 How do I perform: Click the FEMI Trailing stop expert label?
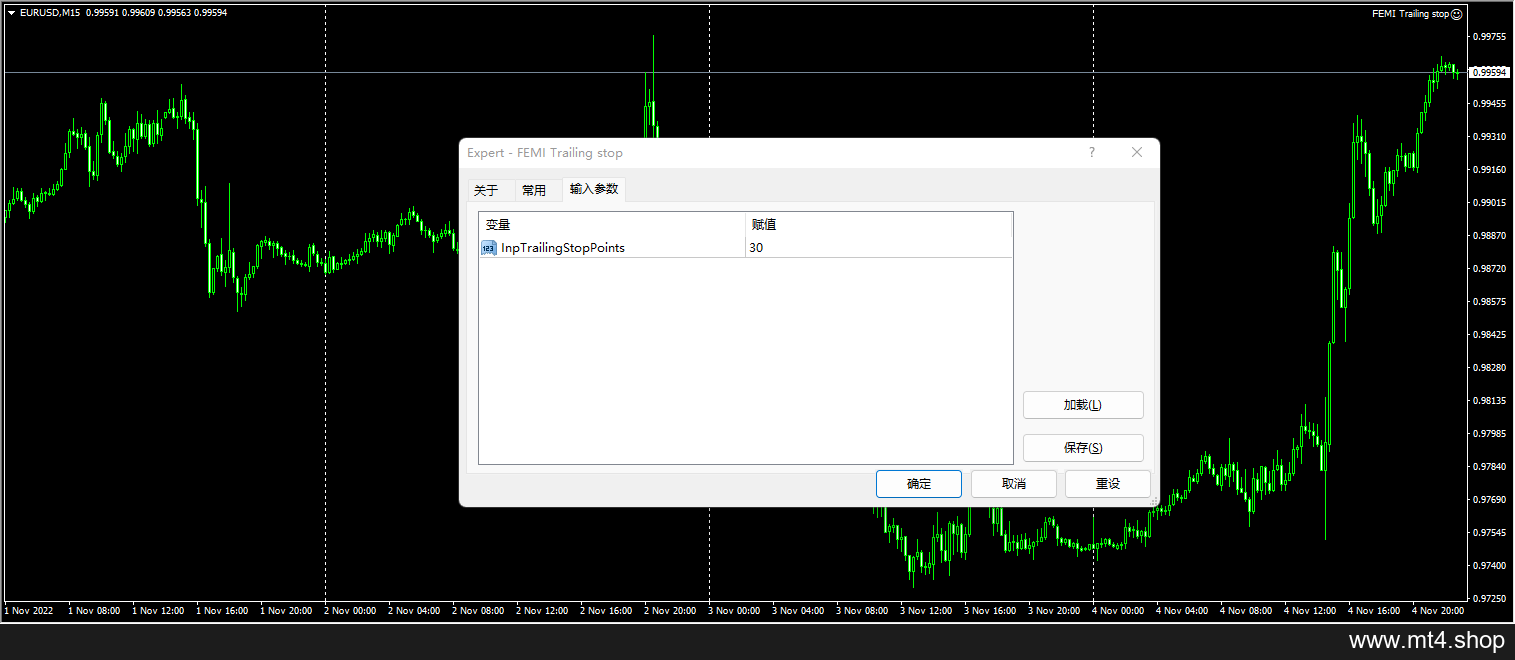click(1410, 14)
